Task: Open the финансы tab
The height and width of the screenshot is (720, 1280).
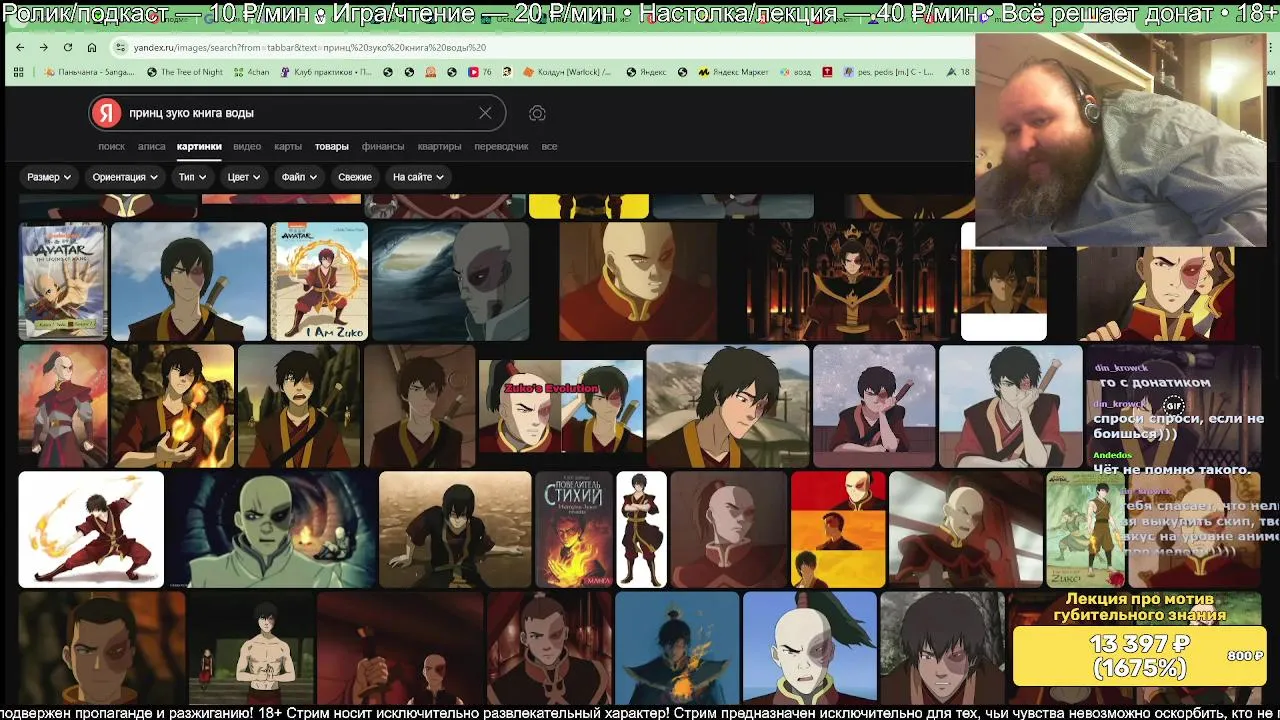Action: [383, 146]
